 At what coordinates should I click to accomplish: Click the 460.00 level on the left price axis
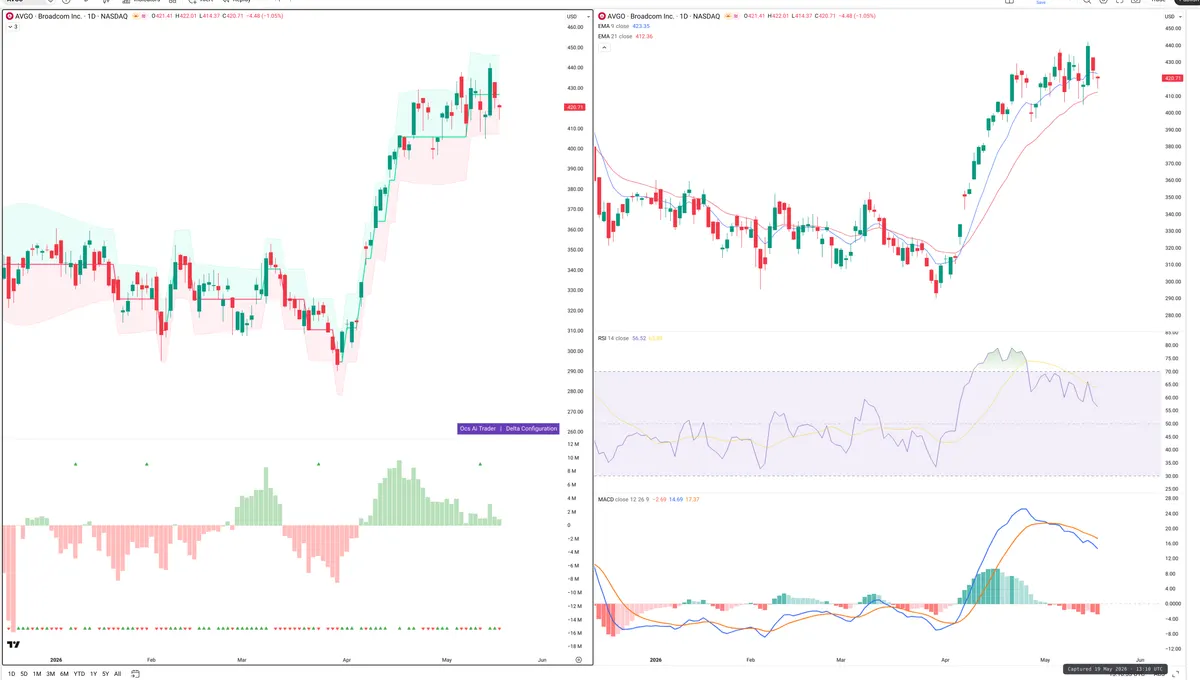(x=575, y=27)
